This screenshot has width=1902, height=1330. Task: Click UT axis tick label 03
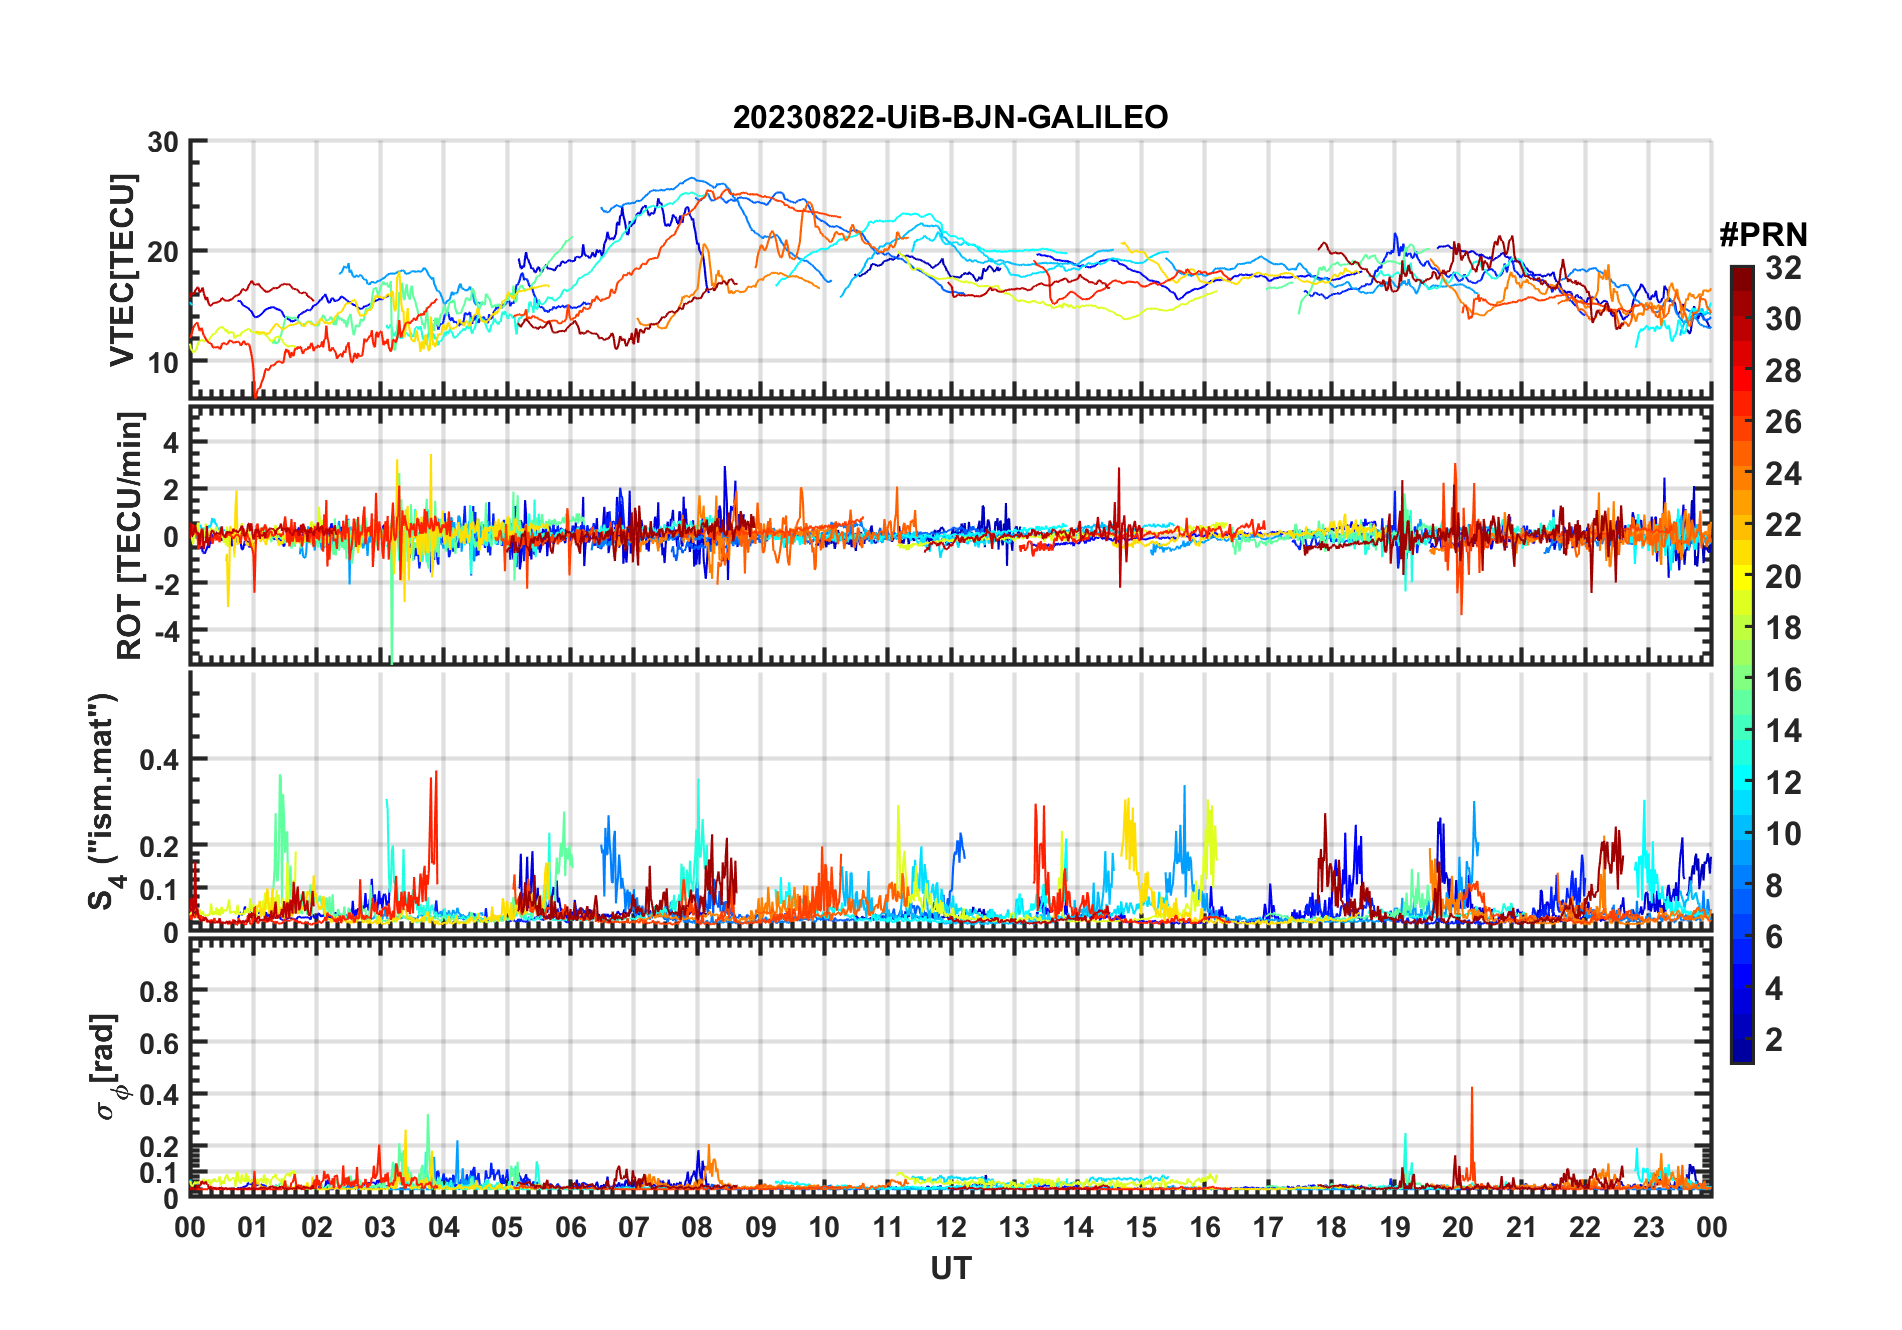click(380, 1227)
